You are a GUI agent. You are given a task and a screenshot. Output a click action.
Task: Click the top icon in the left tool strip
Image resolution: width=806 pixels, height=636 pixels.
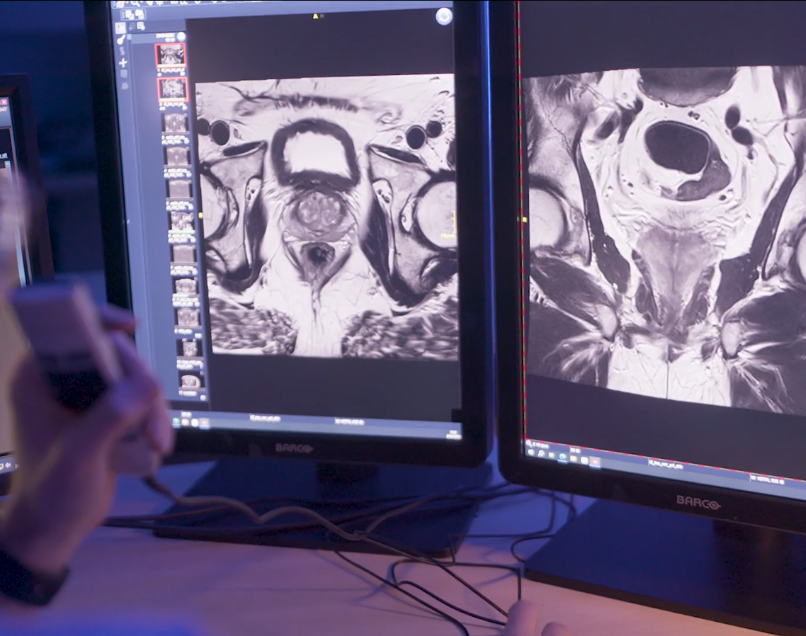(121, 28)
